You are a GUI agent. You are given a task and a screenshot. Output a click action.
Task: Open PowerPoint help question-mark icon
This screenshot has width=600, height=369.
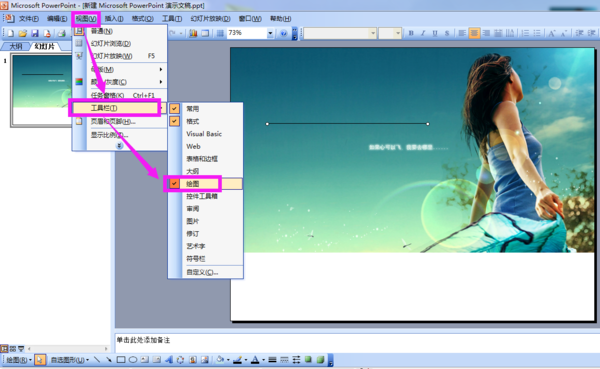pos(284,33)
